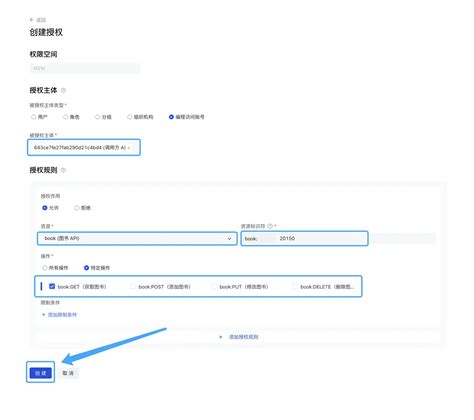Select the 分组 subject type radio
474x420 pixels.
click(x=97, y=117)
